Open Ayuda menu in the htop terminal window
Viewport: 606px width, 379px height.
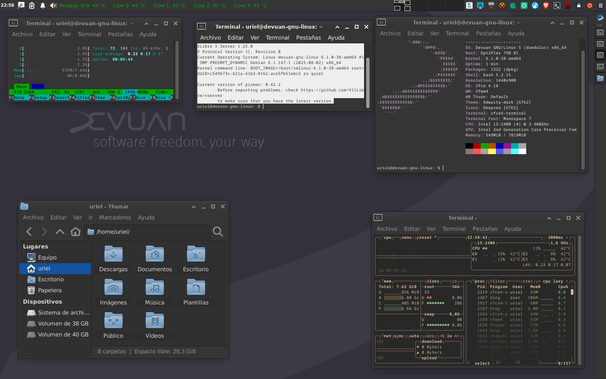(148, 34)
